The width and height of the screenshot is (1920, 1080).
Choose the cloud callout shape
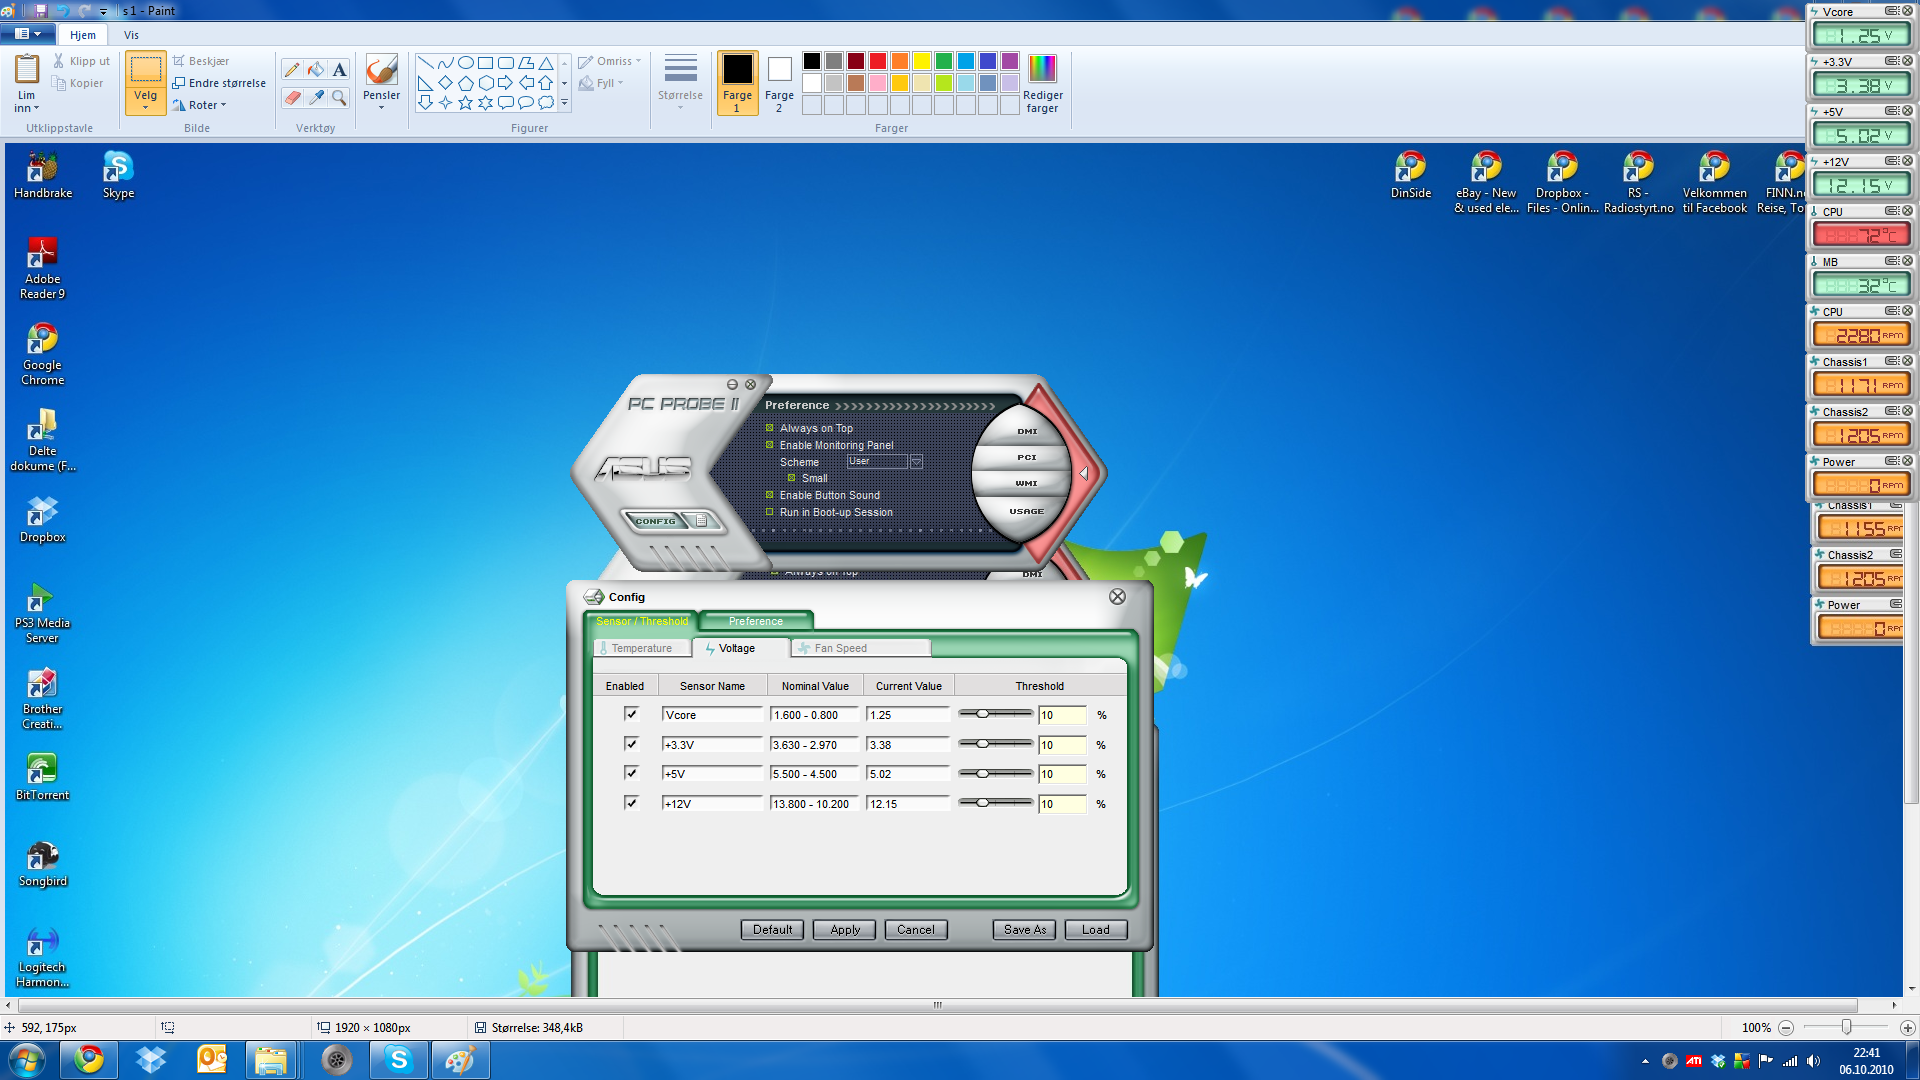coord(545,102)
